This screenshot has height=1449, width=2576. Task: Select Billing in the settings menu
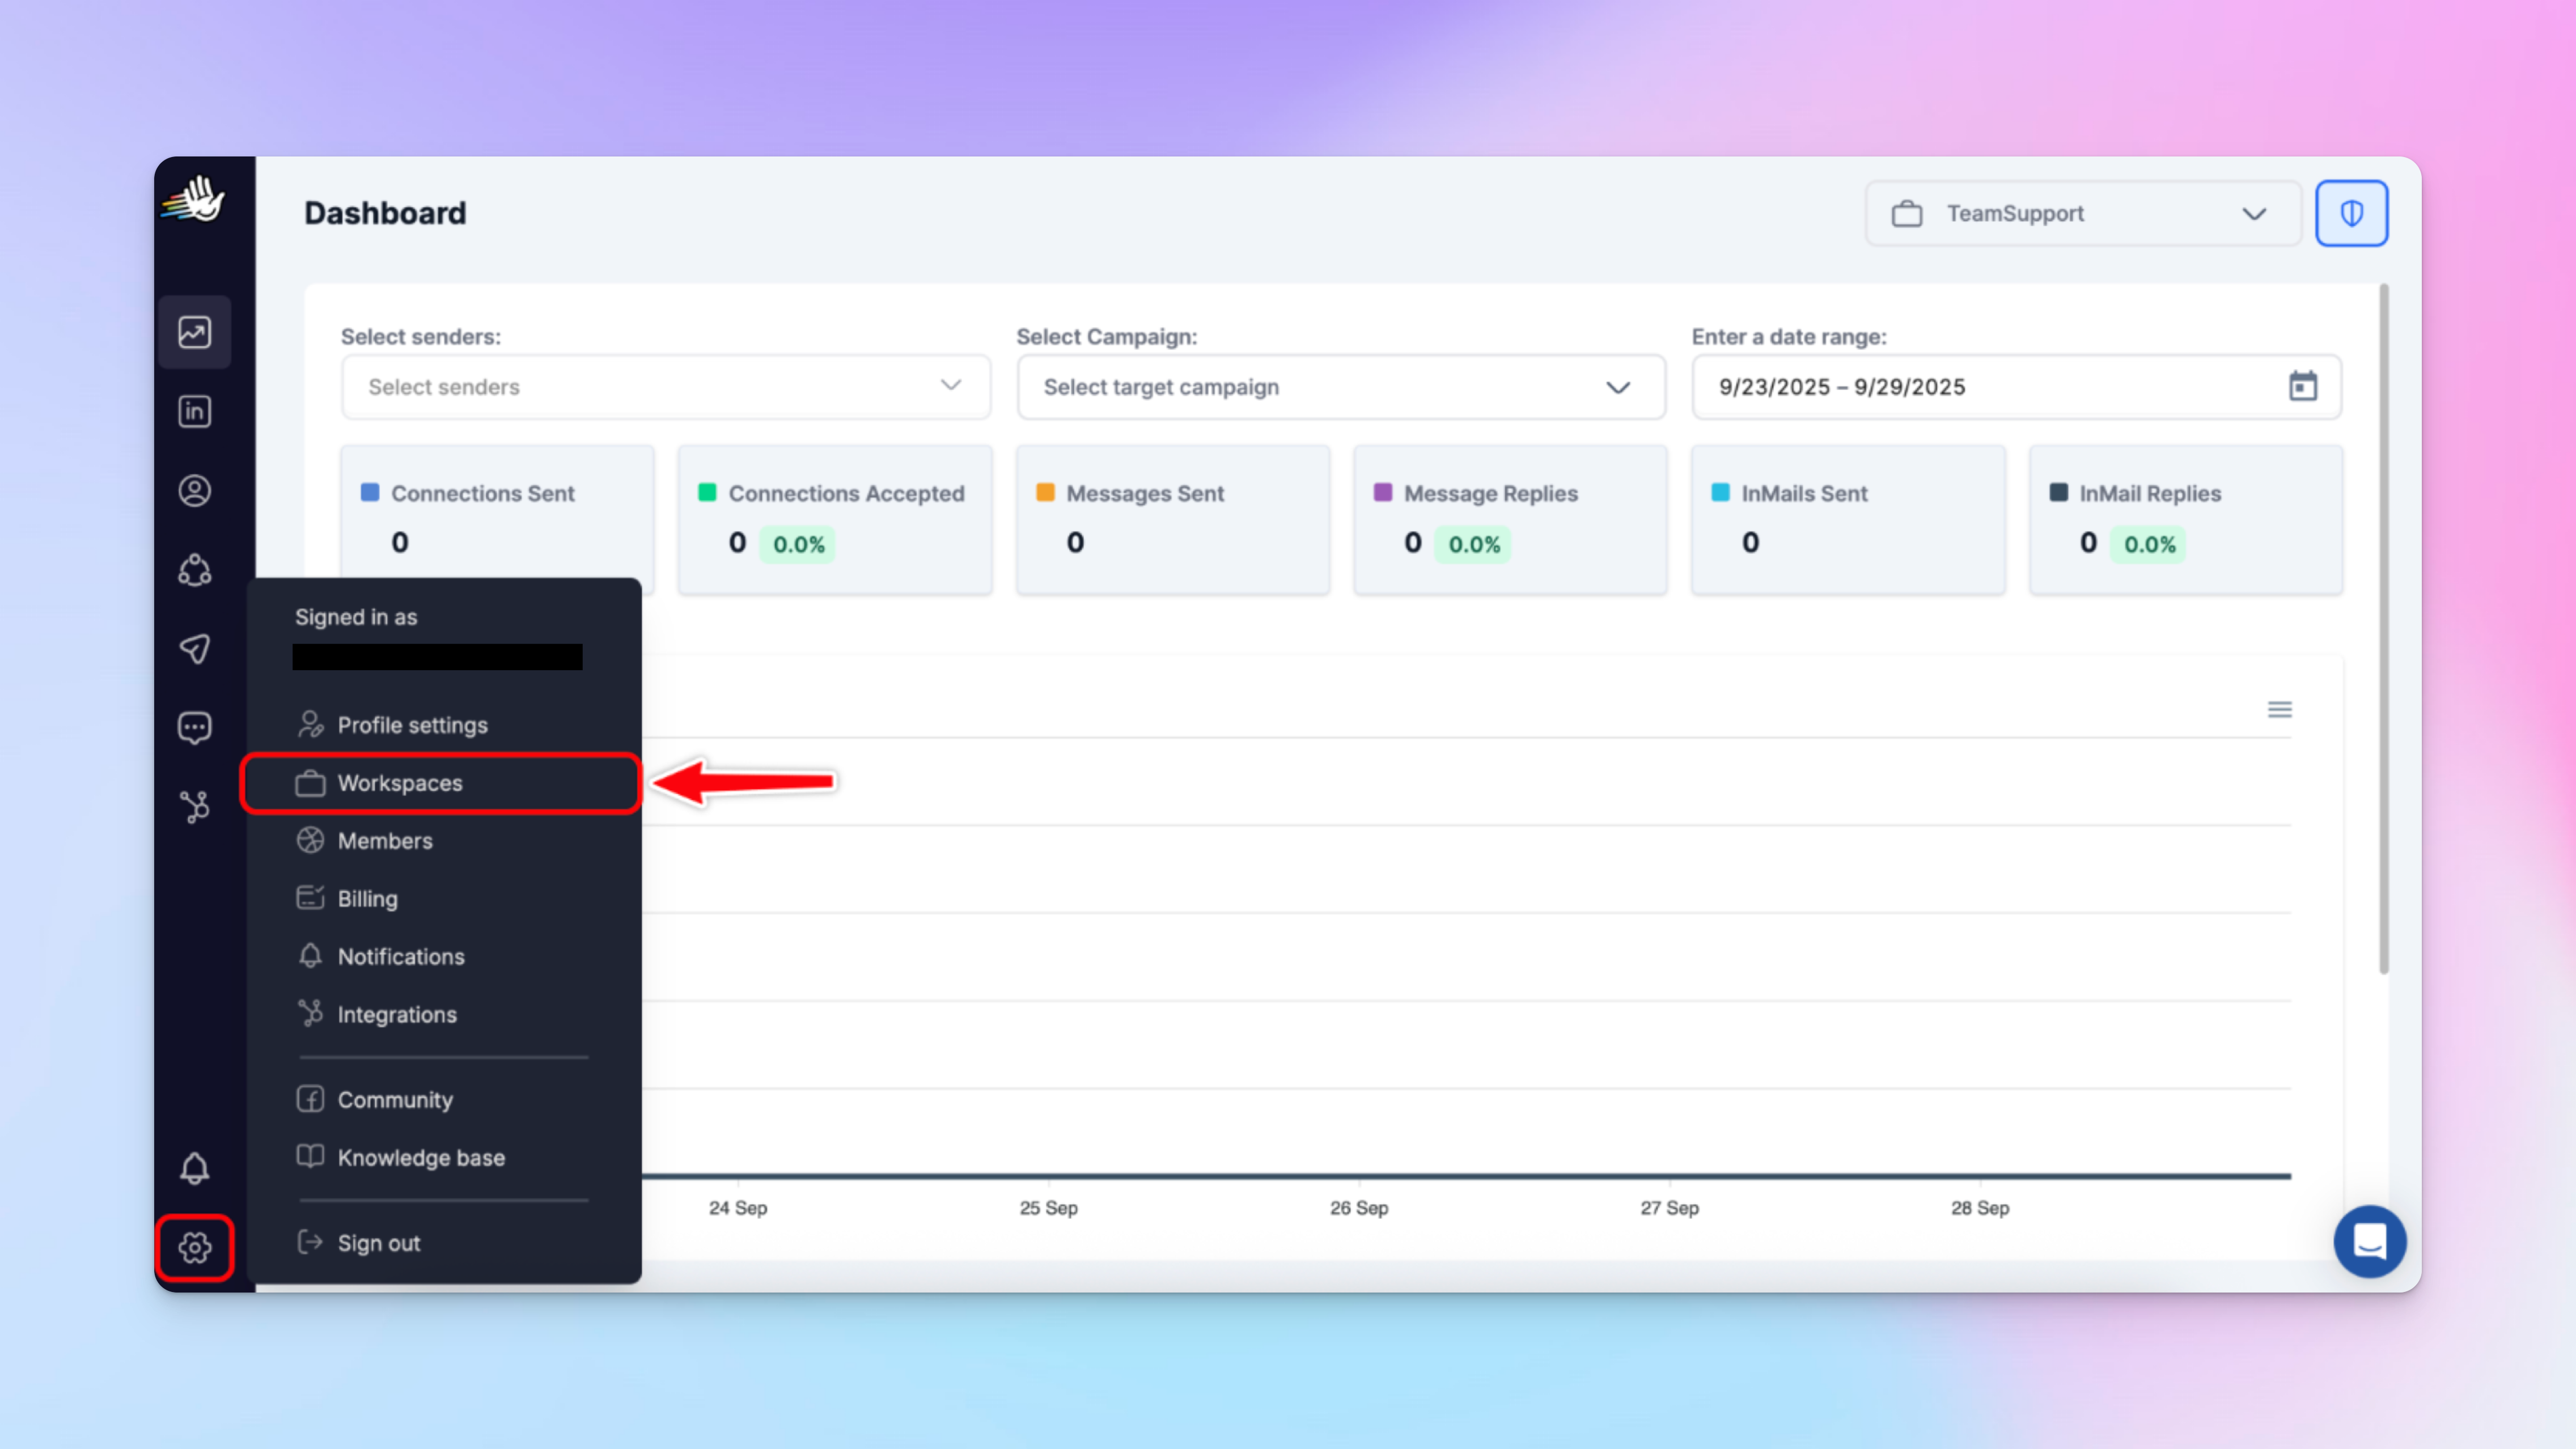[x=367, y=898]
